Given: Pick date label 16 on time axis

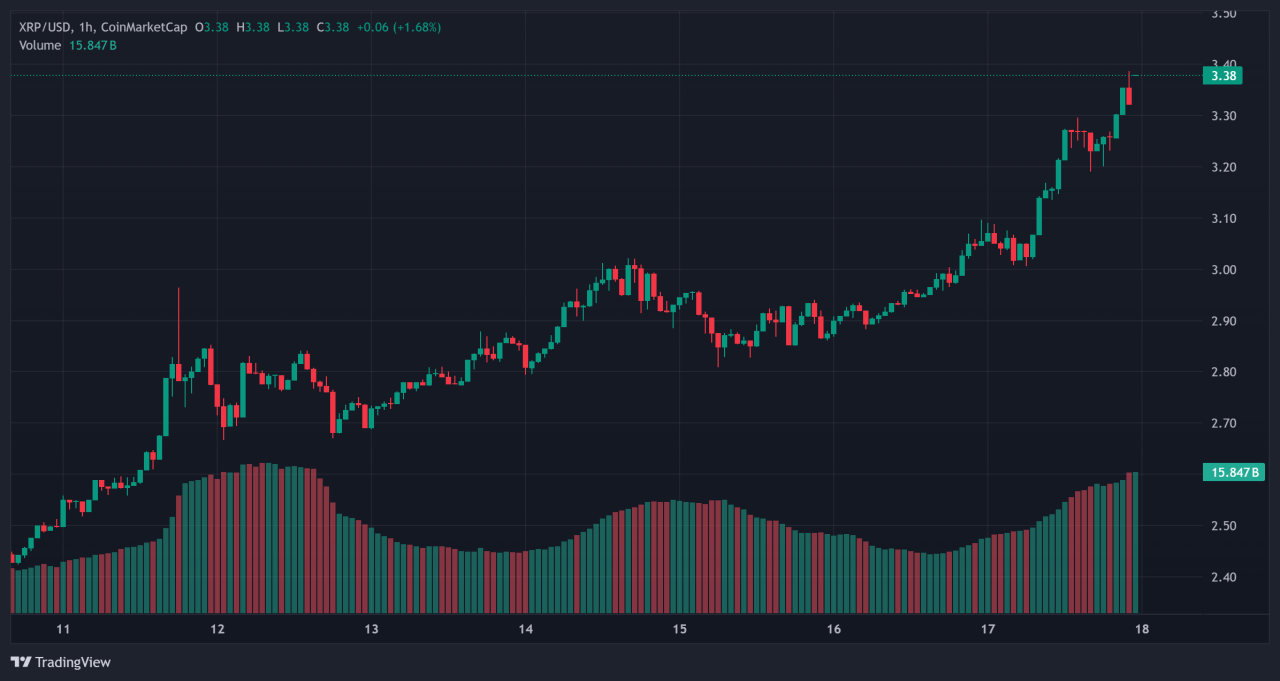Looking at the screenshot, I should pos(834,630).
